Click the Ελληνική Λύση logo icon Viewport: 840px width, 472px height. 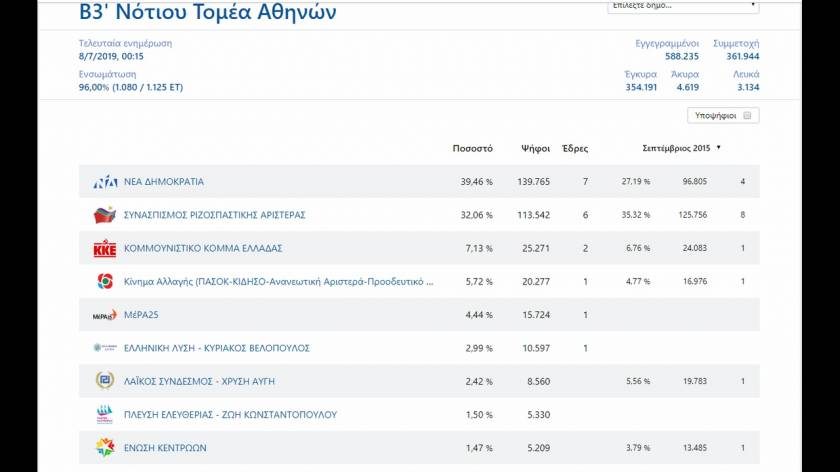[x=105, y=348]
